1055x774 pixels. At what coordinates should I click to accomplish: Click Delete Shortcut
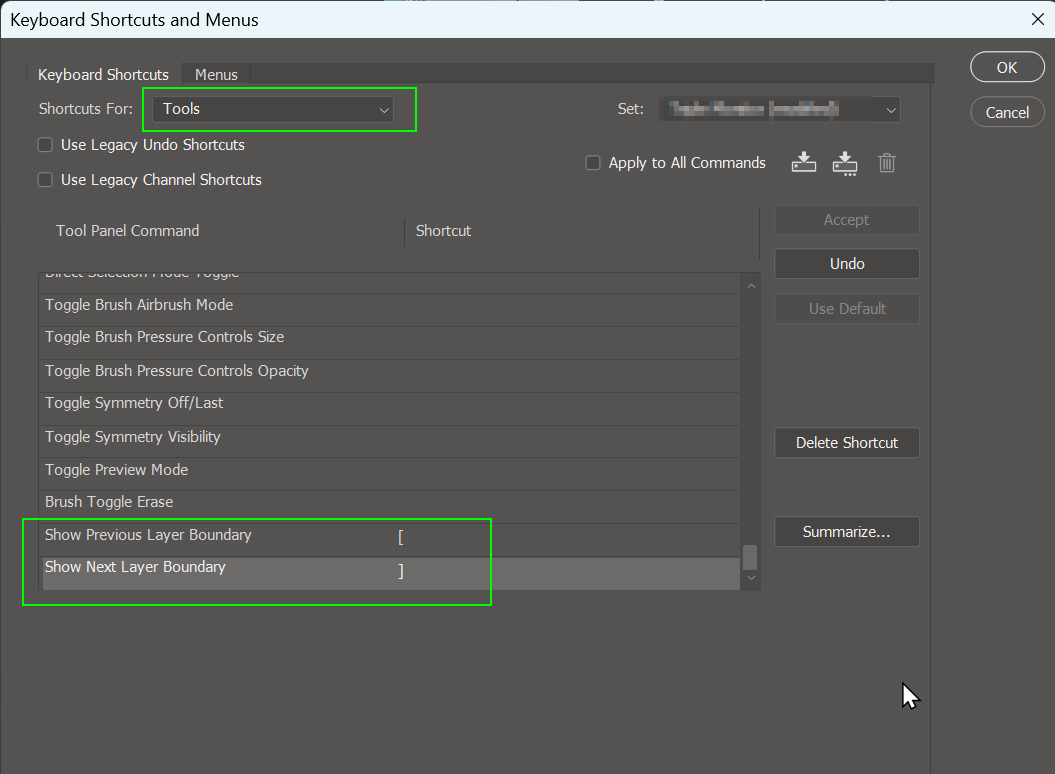tap(846, 442)
